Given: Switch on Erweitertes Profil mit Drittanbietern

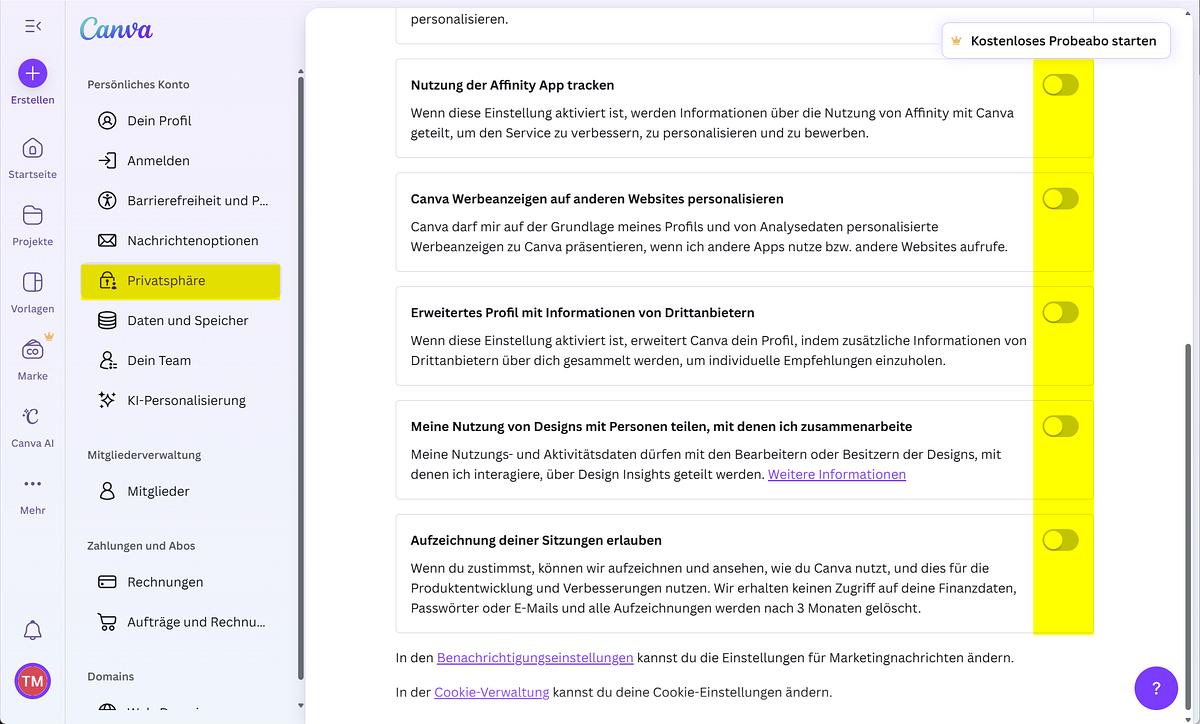Looking at the screenshot, I should (1060, 313).
